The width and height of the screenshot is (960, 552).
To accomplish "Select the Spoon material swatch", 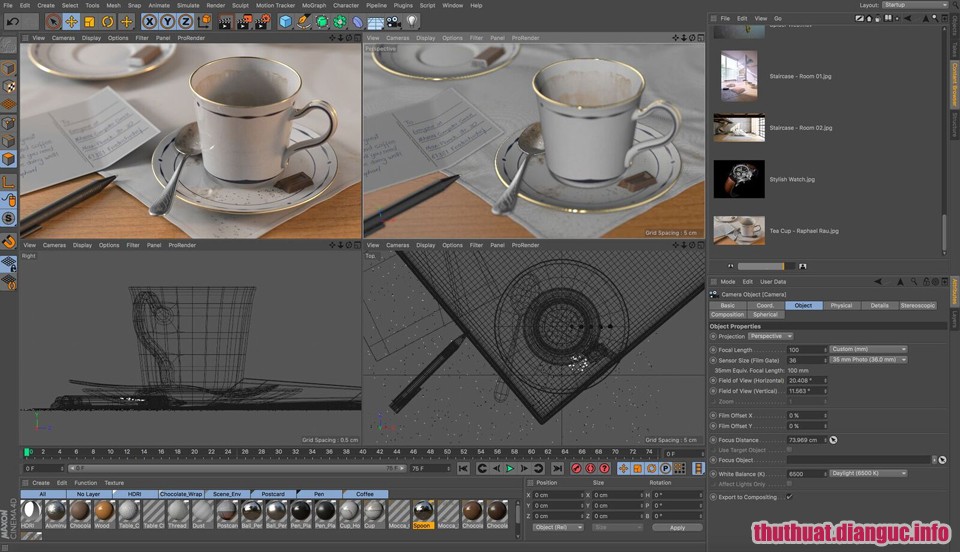I will click(x=422, y=514).
